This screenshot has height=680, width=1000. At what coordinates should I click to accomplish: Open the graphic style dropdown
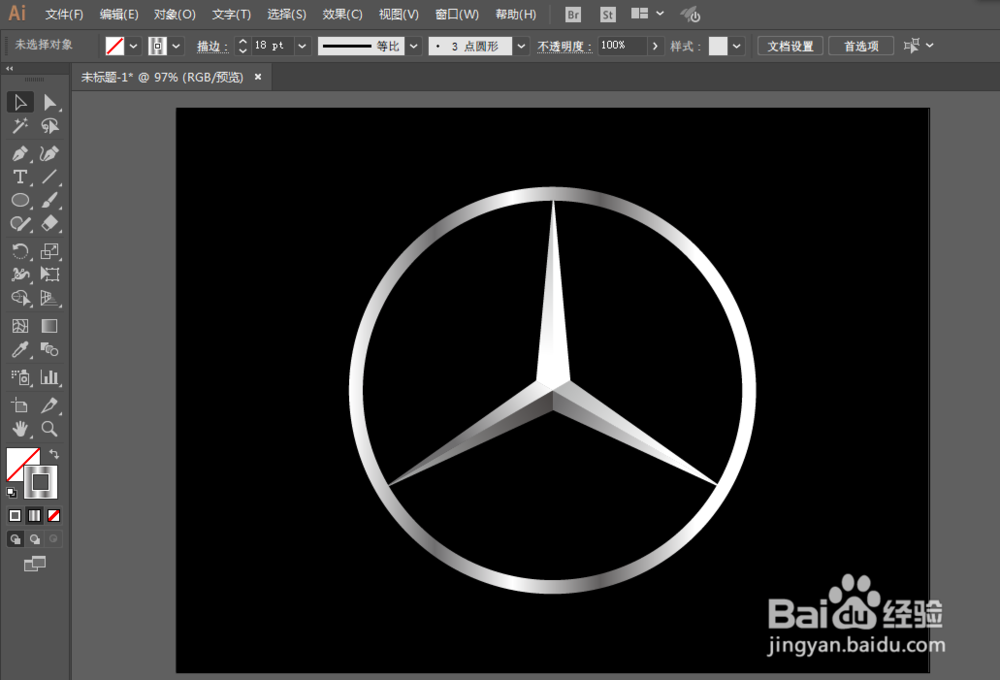[x=737, y=46]
